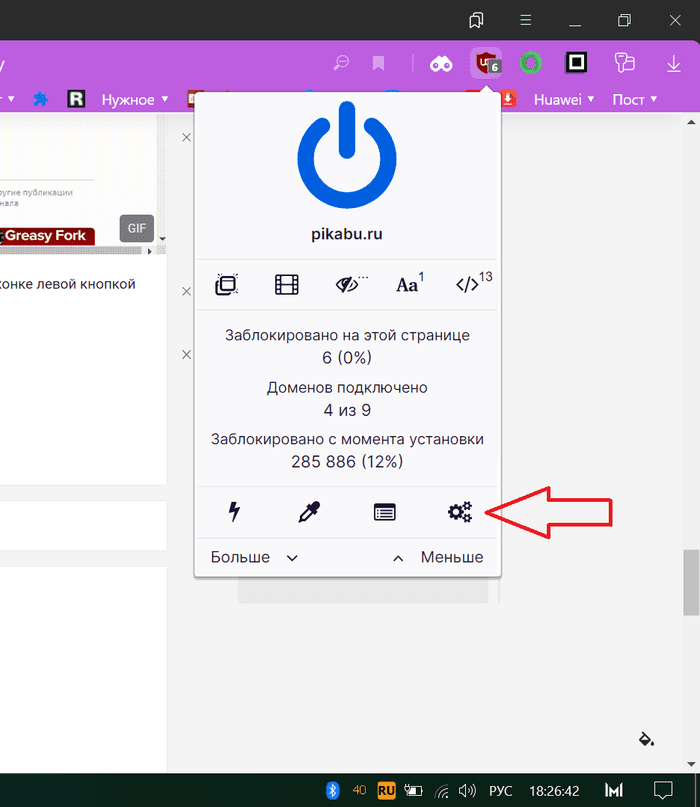
Task: Open Windows notification center icon
Action: click(663, 790)
